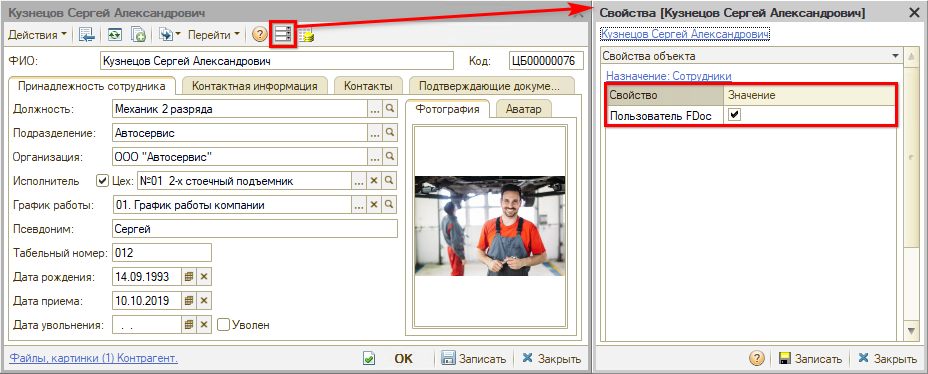Open the Цех magnifier icon
The height and width of the screenshot is (374, 928).
pos(389,181)
